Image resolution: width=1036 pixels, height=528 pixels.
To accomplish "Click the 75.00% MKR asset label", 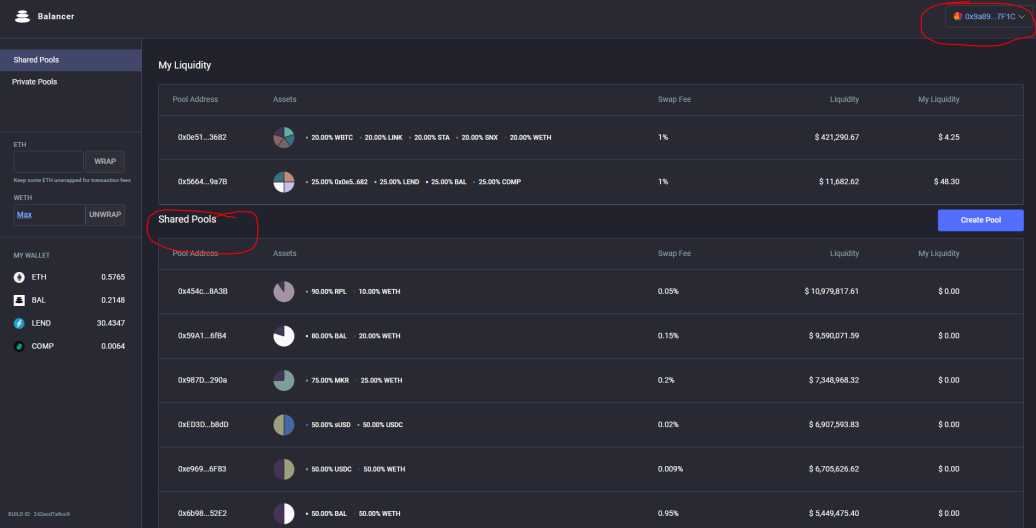I will coord(330,380).
